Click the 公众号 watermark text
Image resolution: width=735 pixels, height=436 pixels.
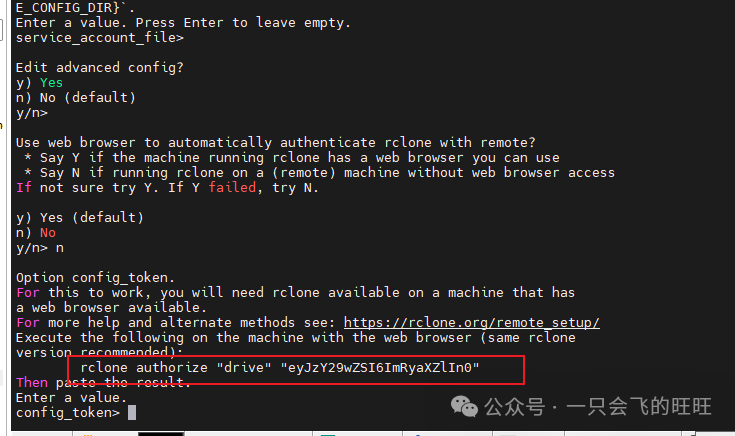(514, 406)
